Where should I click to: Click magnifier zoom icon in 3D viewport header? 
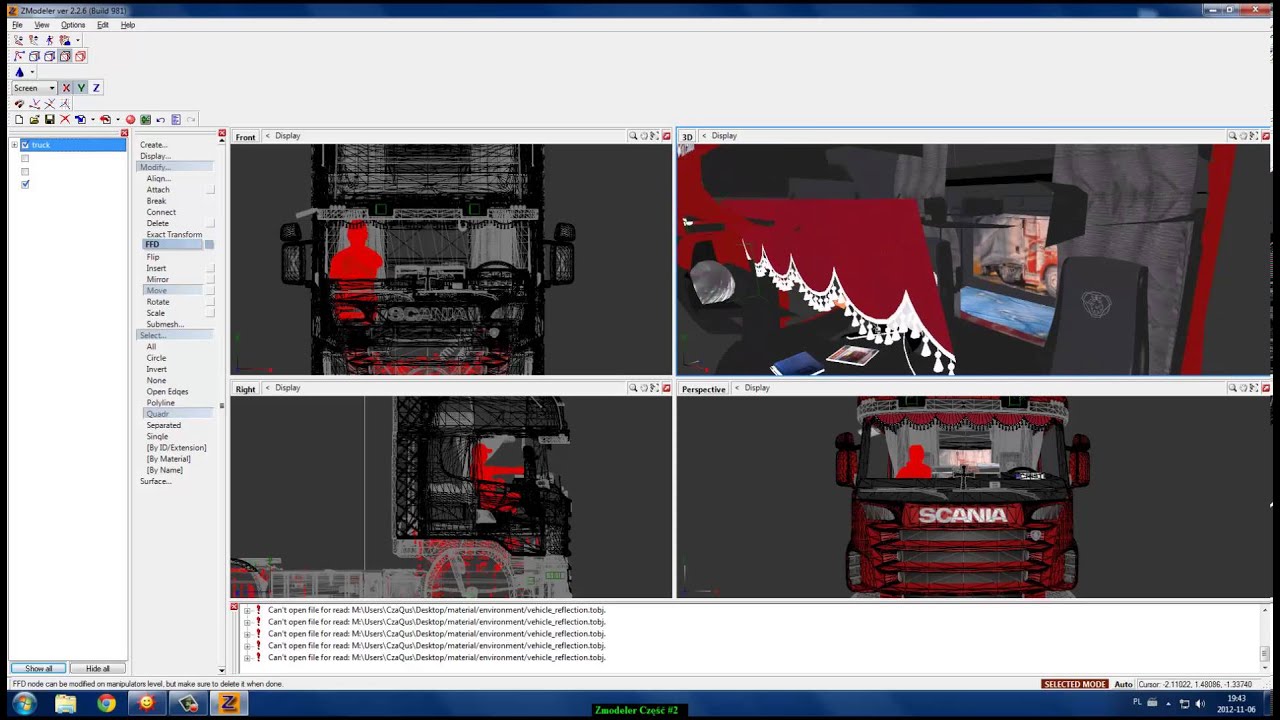coord(1233,136)
